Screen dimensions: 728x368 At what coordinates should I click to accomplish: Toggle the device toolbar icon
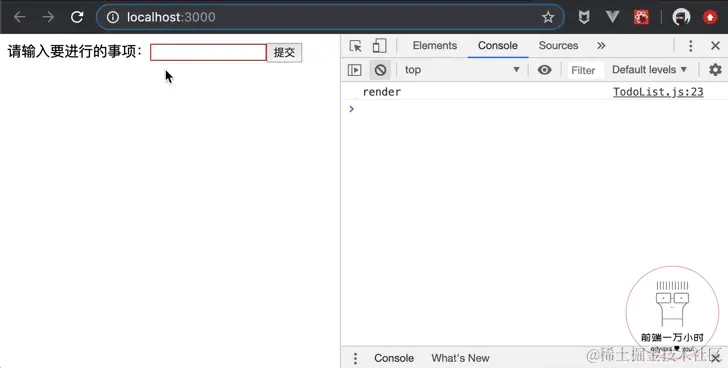pyautogui.click(x=379, y=45)
